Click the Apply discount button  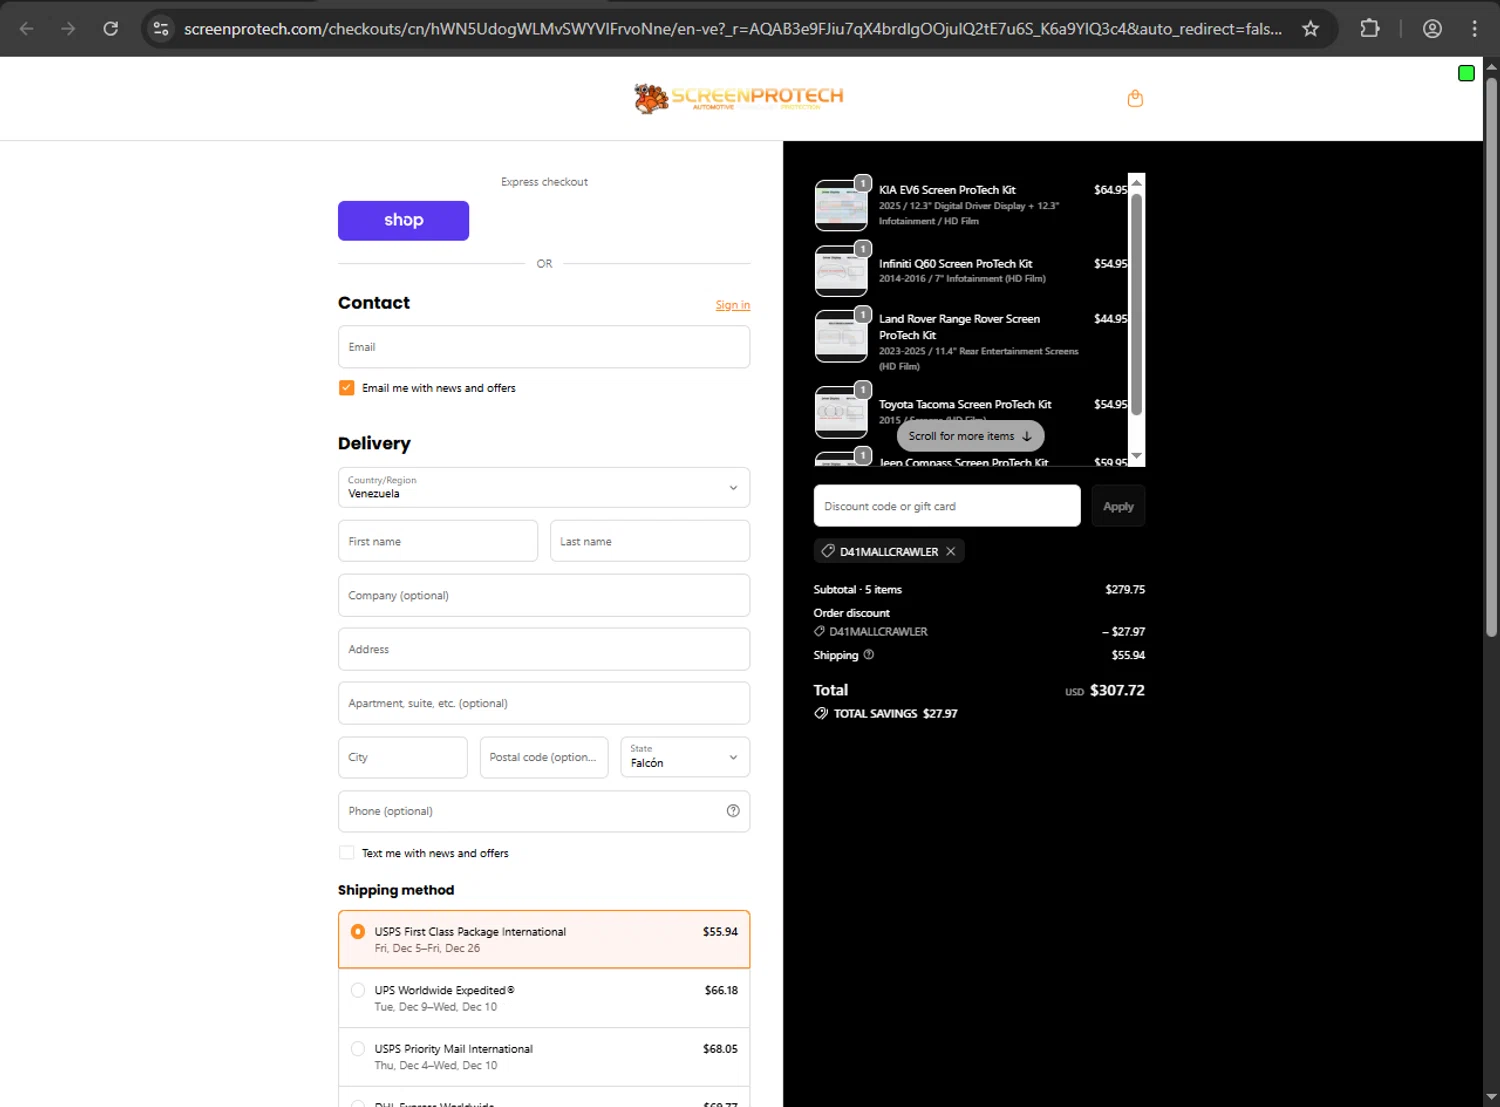[x=1118, y=506]
